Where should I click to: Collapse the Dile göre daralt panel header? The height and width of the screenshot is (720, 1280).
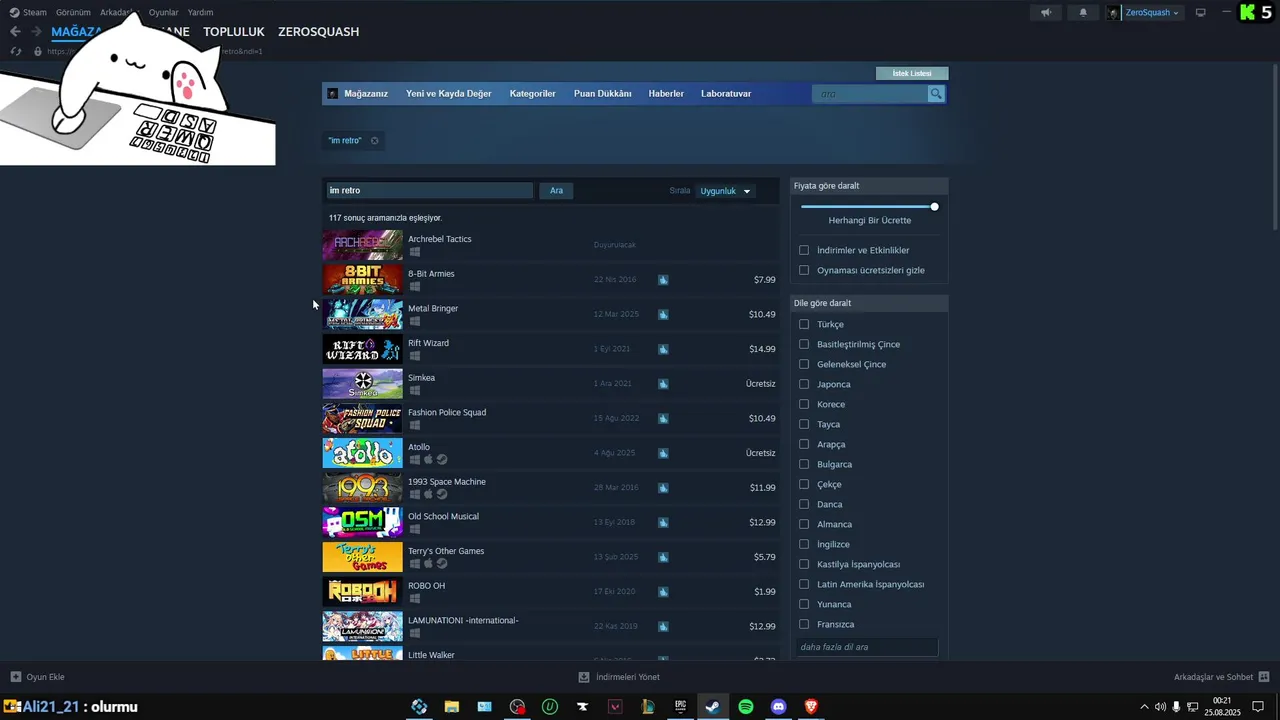(869, 303)
